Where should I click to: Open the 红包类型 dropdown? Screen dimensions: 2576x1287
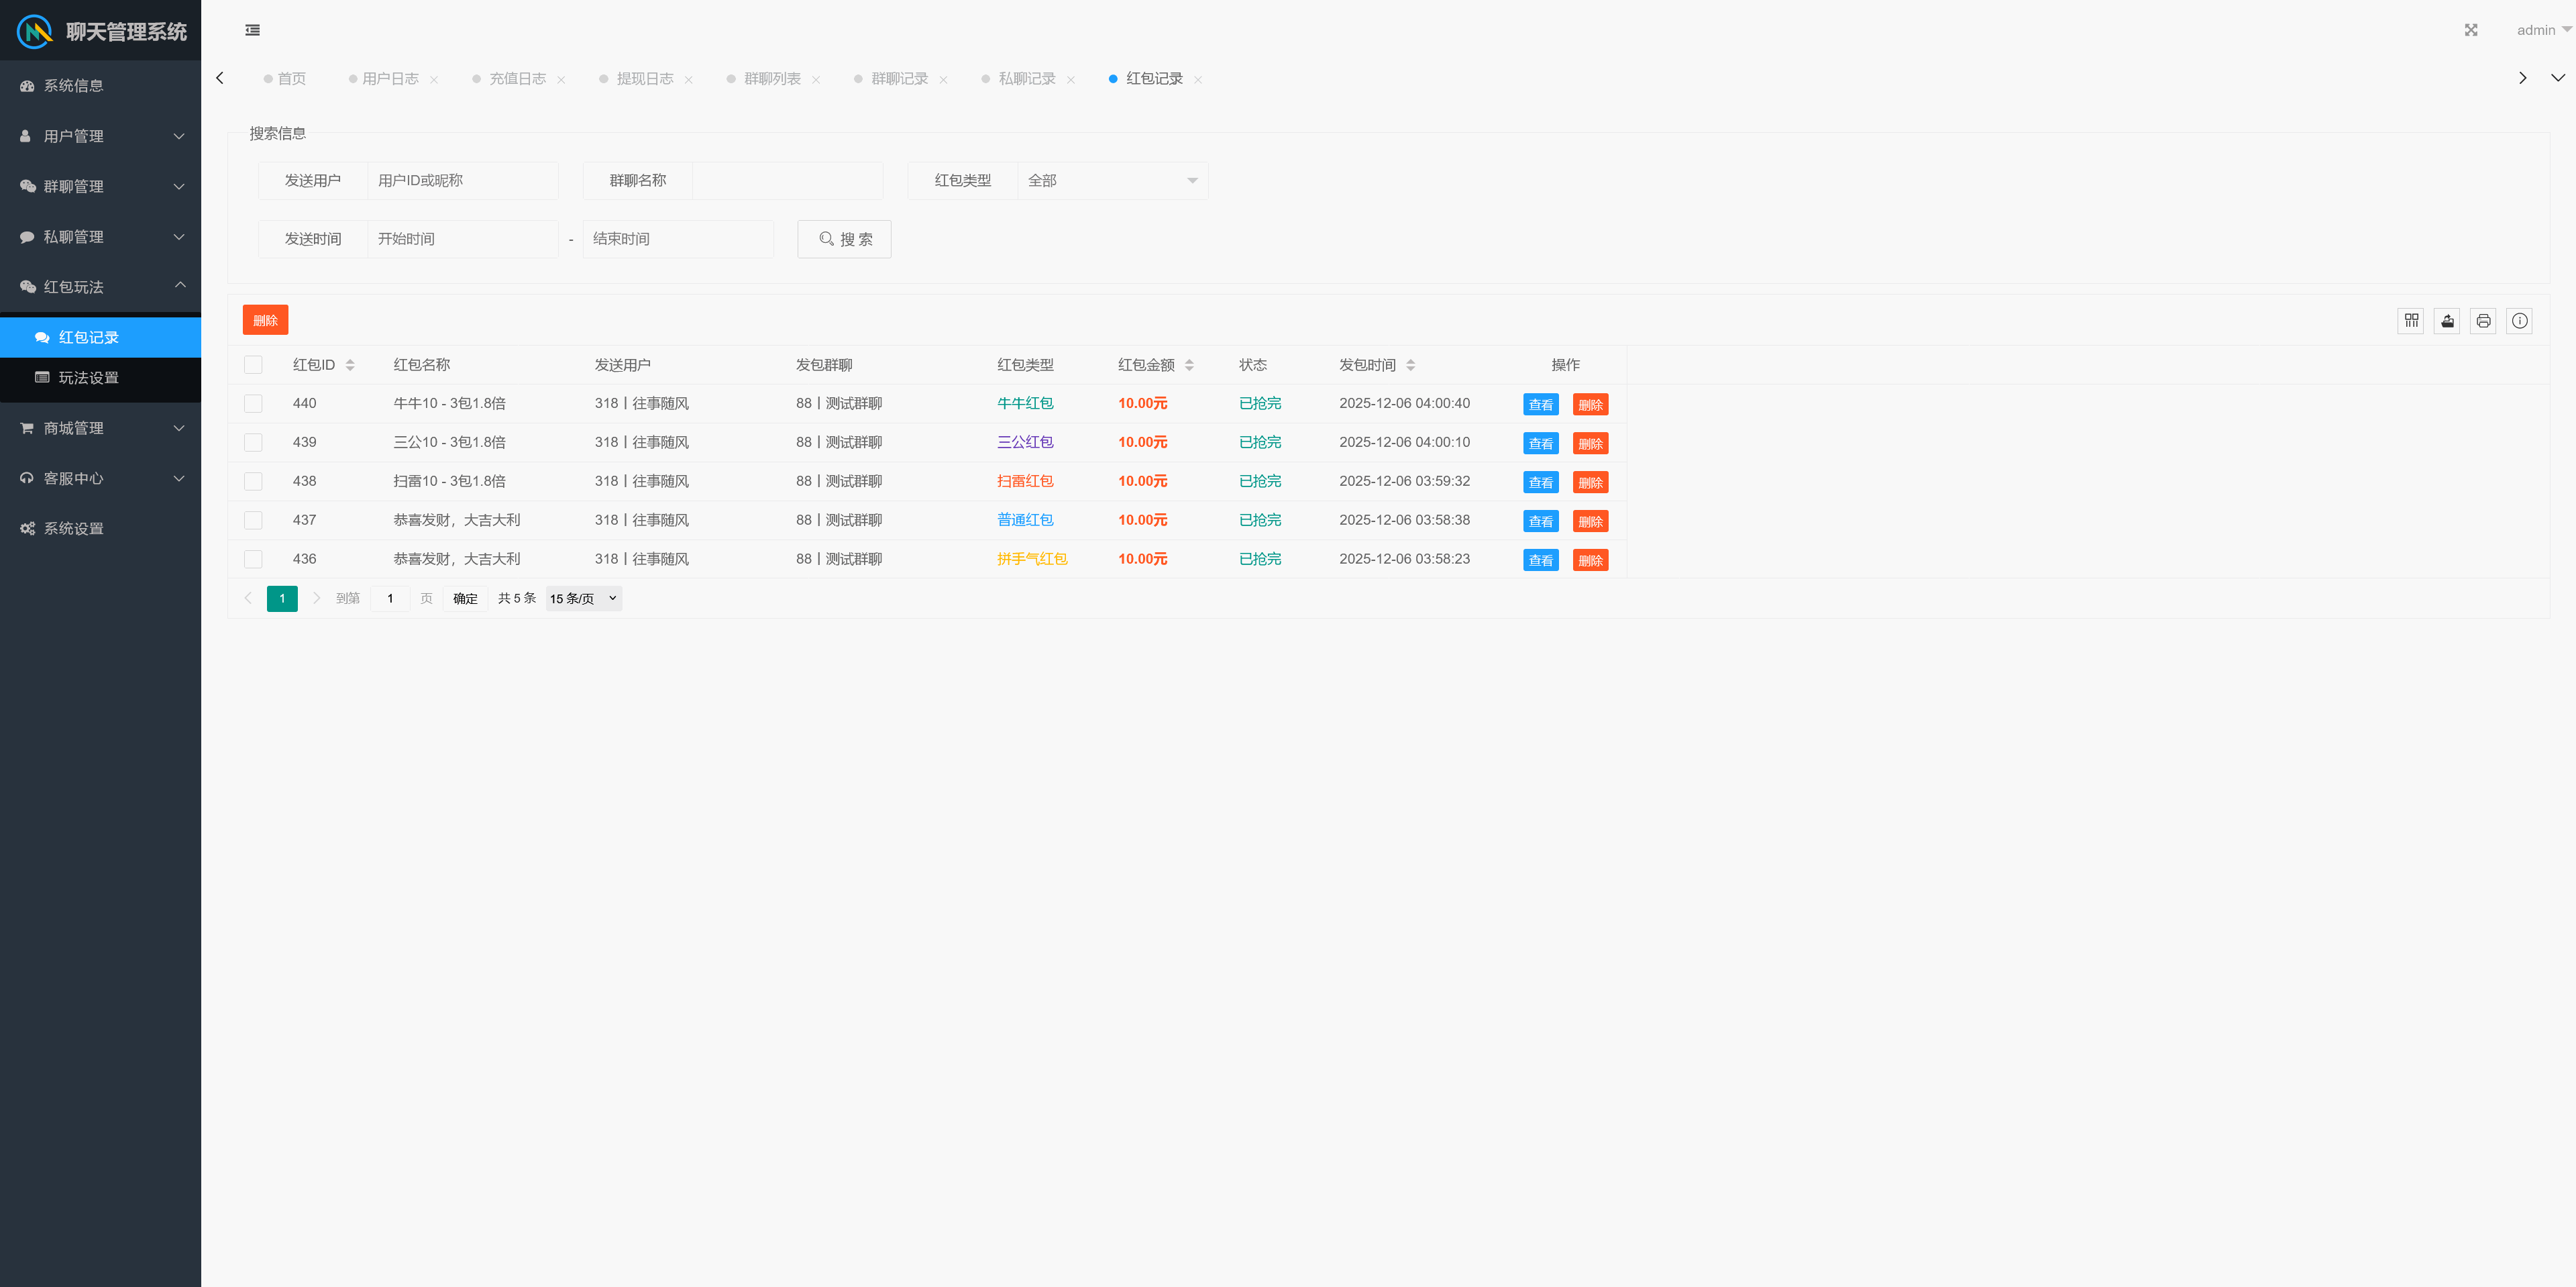tap(1112, 181)
